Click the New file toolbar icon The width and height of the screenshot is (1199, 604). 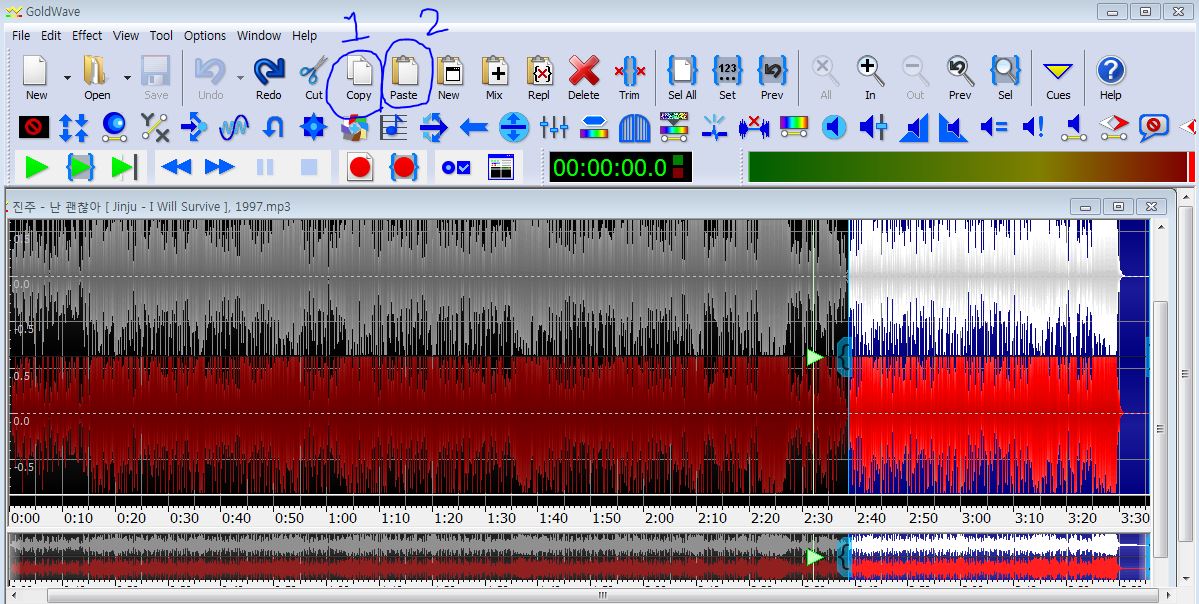pos(36,70)
